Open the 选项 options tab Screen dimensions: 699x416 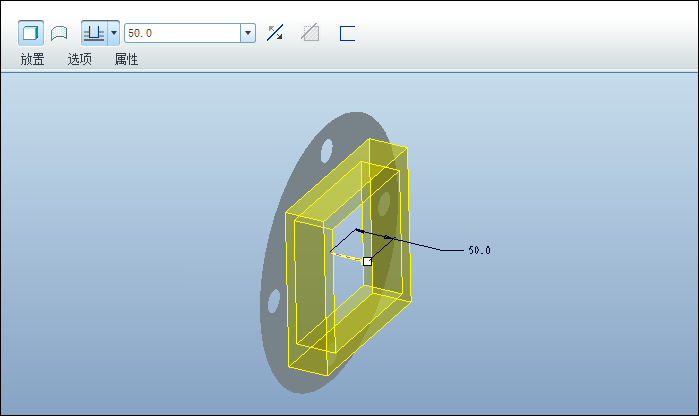click(x=79, y=59)
